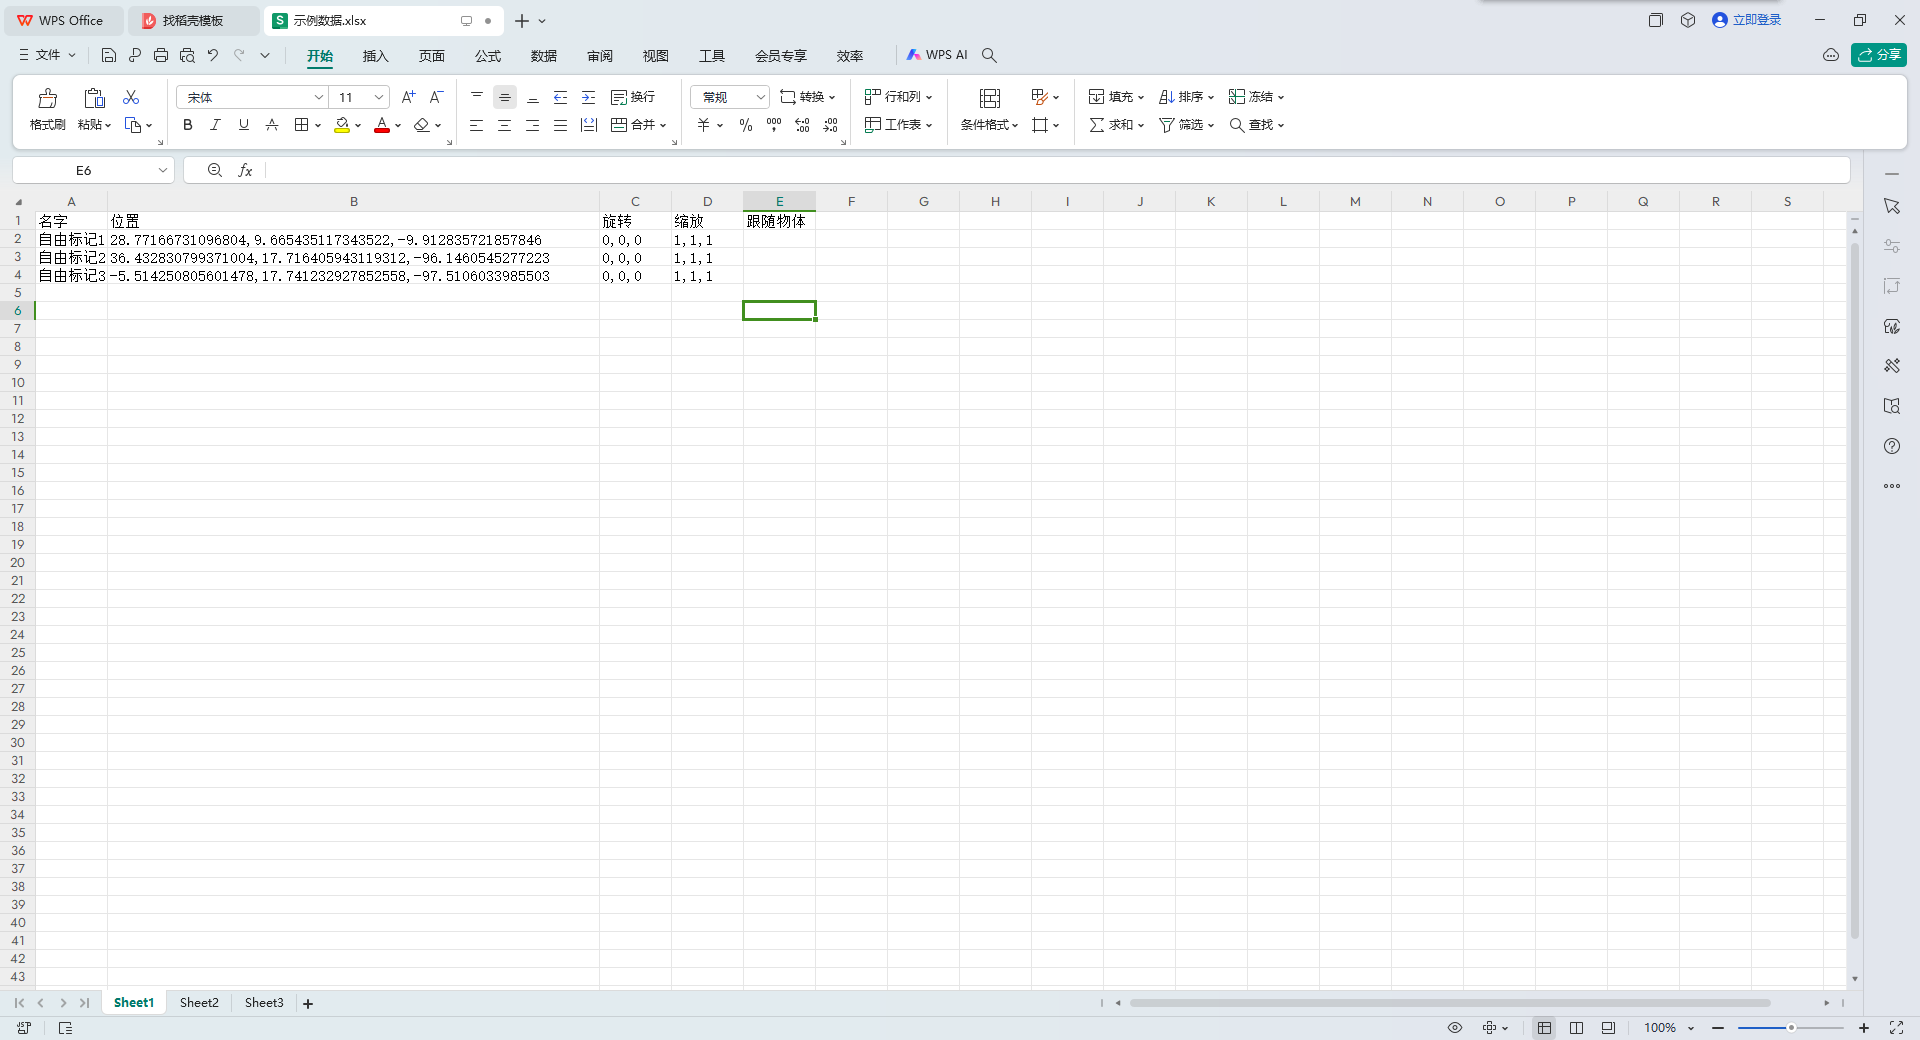Click the thousands separator icon
This screenshot has height=1040, width=1920.
point(774,125)
